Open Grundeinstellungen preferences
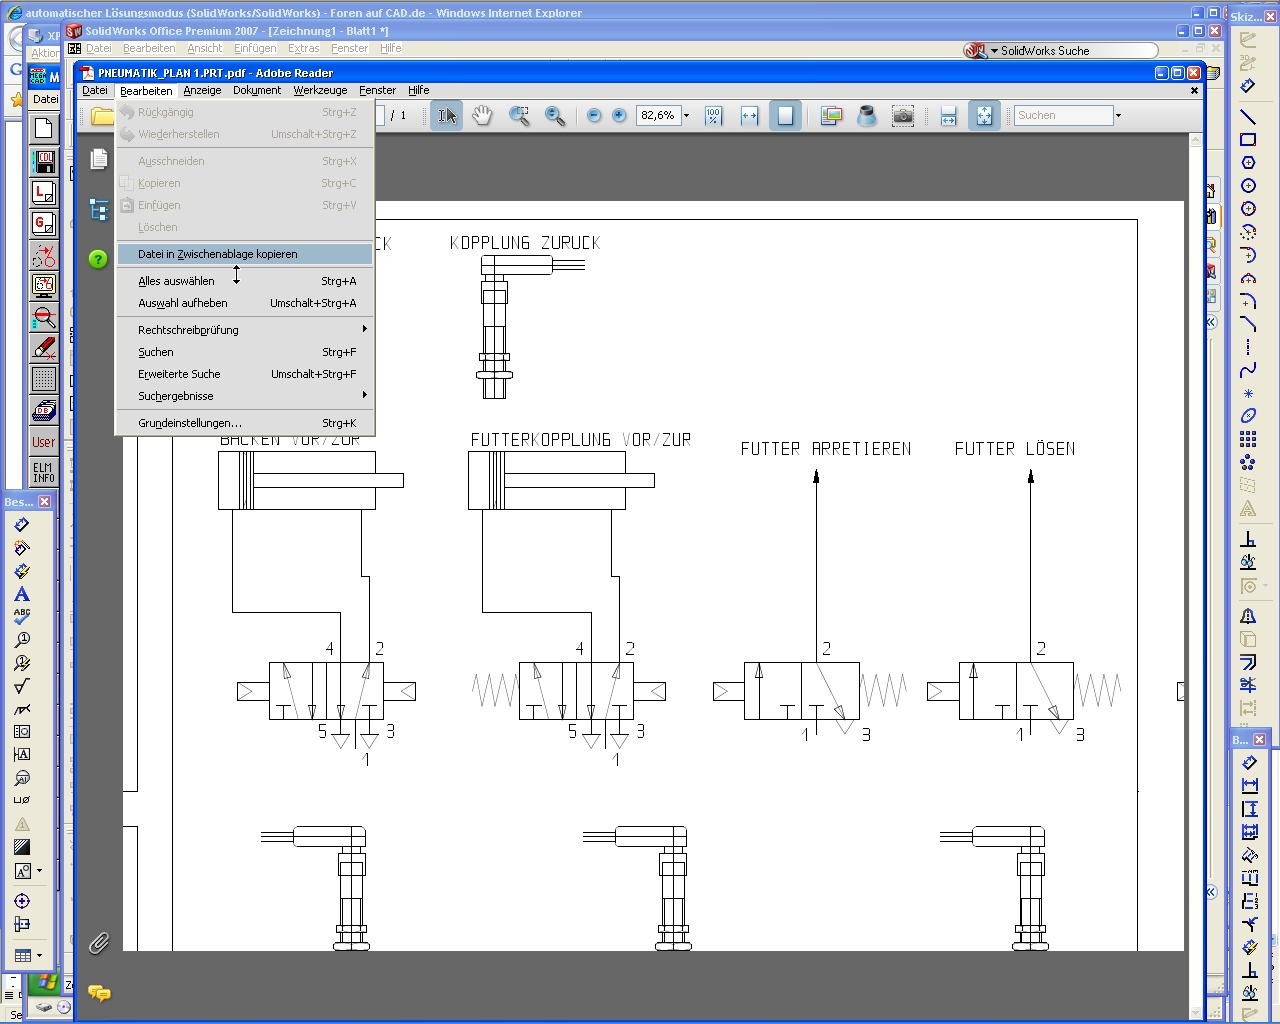 [245, 423]
